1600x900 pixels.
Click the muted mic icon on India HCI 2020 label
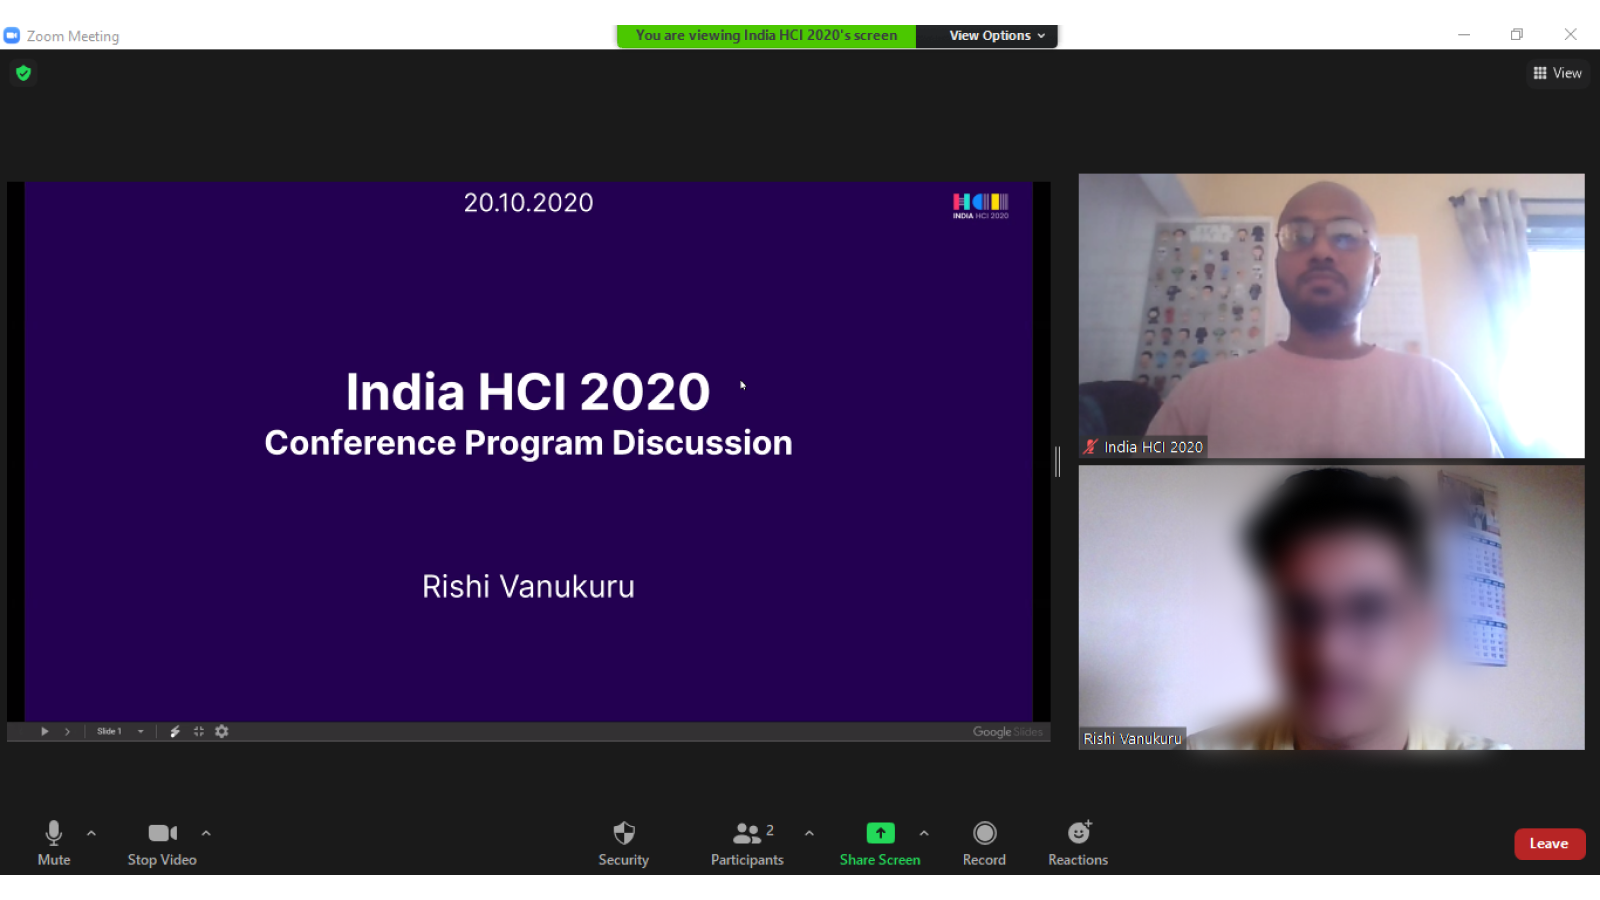point(1091,447)
